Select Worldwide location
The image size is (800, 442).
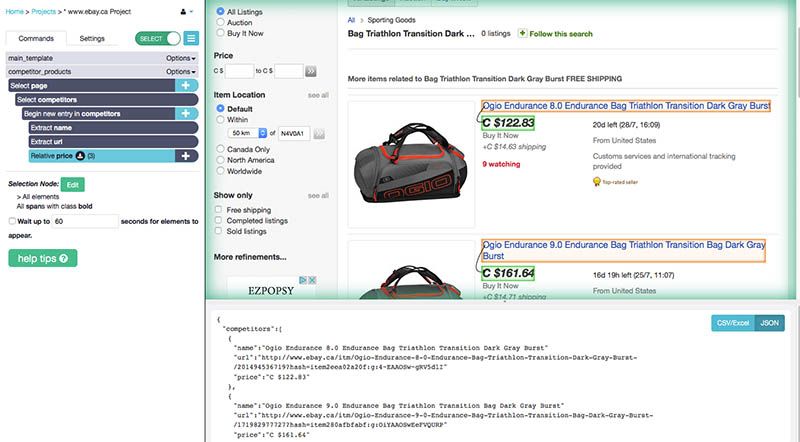coord(220,171)
